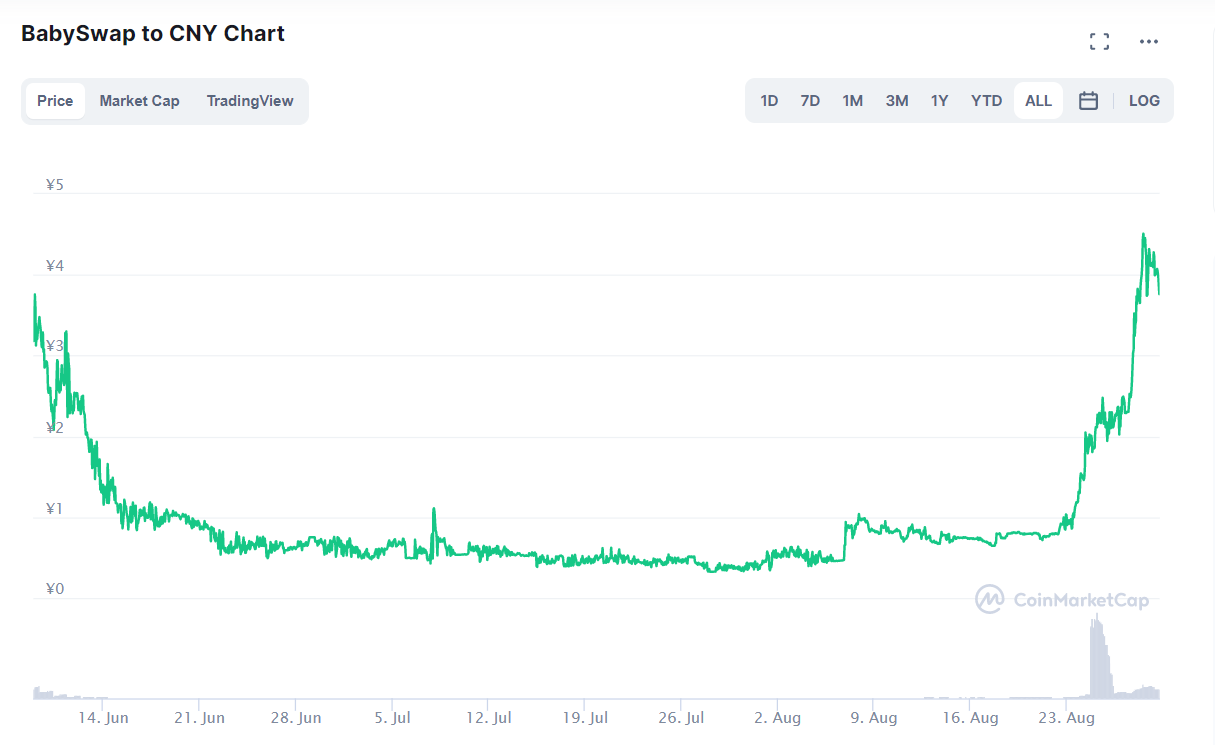Toggle LOG scale on the chart

point(1144,101)
